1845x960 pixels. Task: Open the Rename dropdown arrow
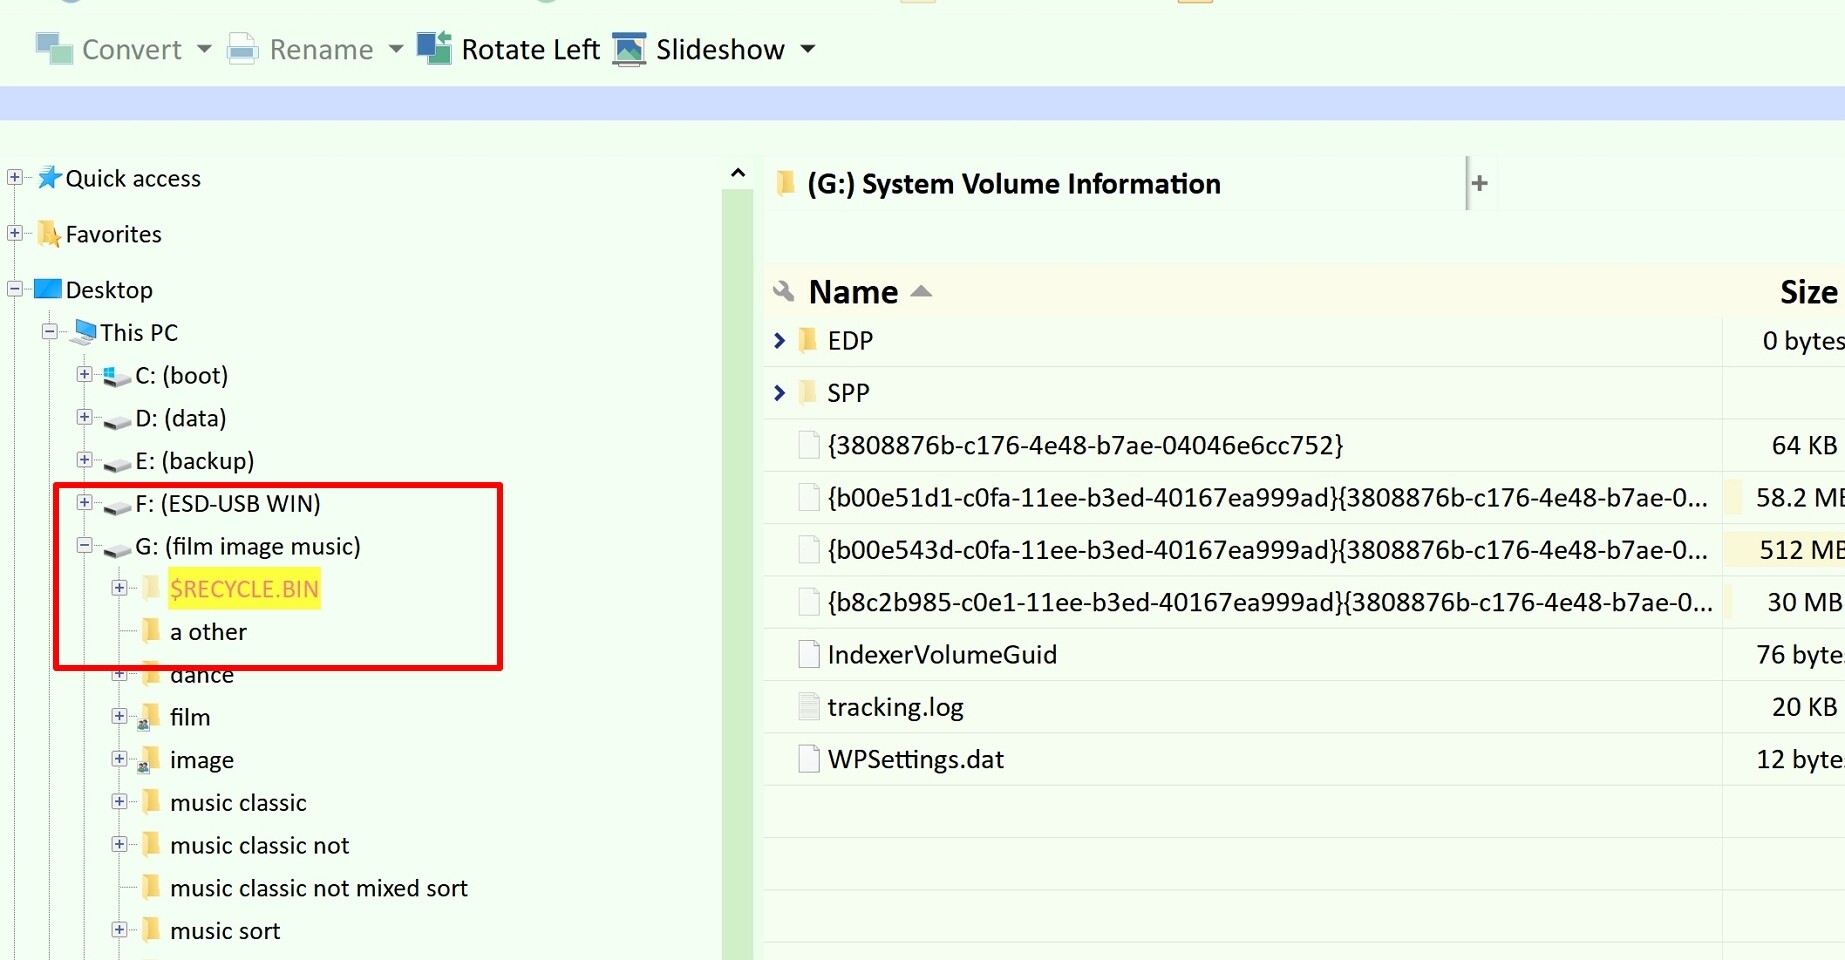click(x=395, y=49)
